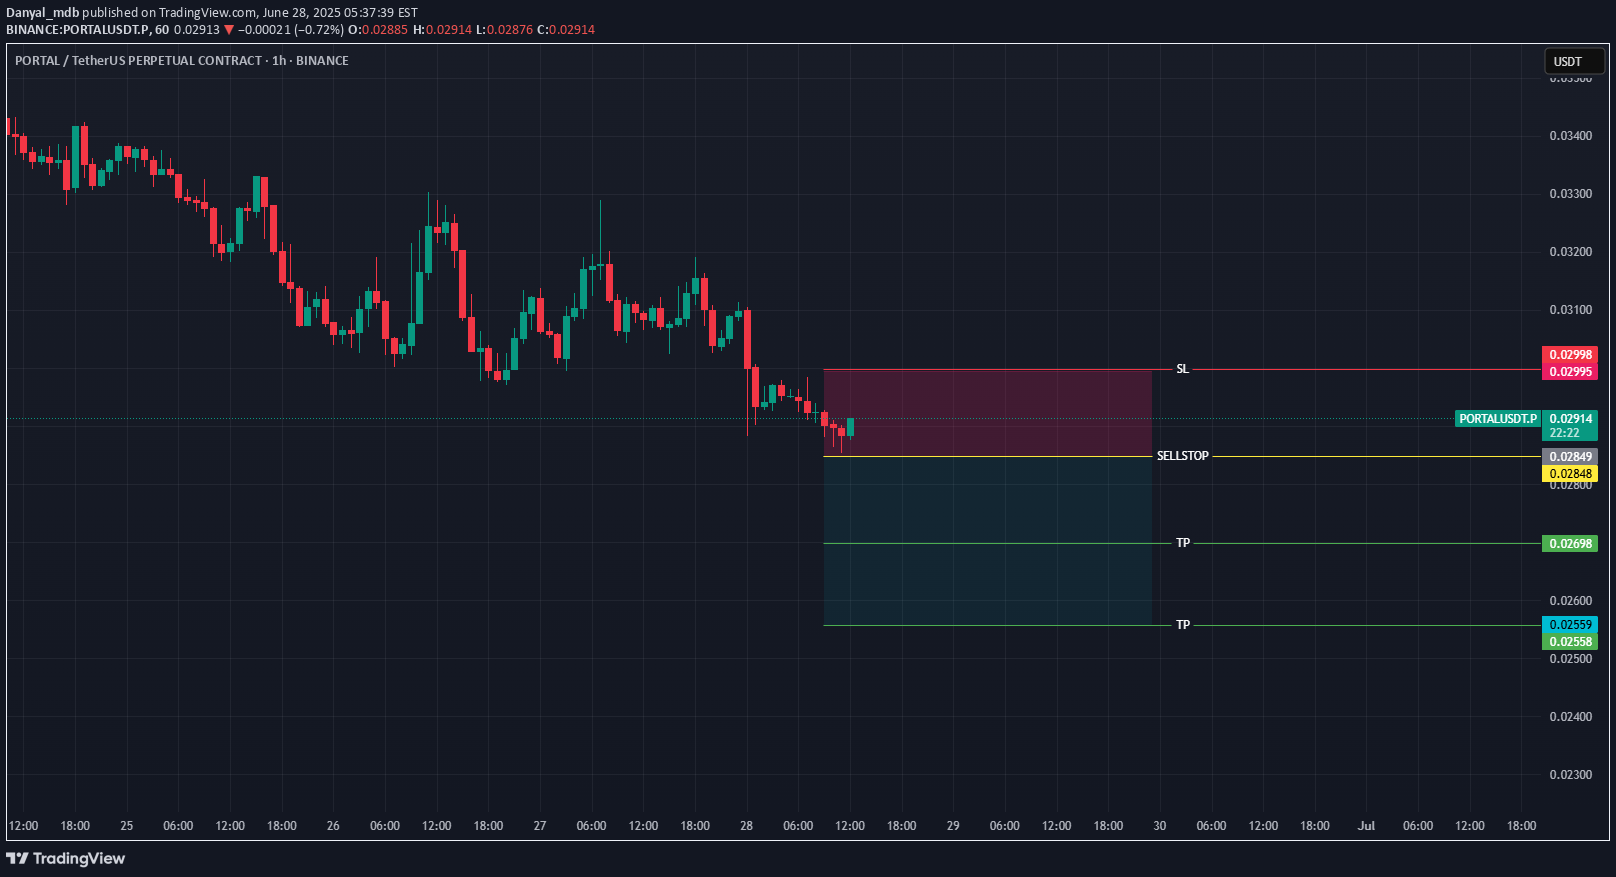Click the green 0.02558 price tag
1616x877 pixels.
(1570, 642)
